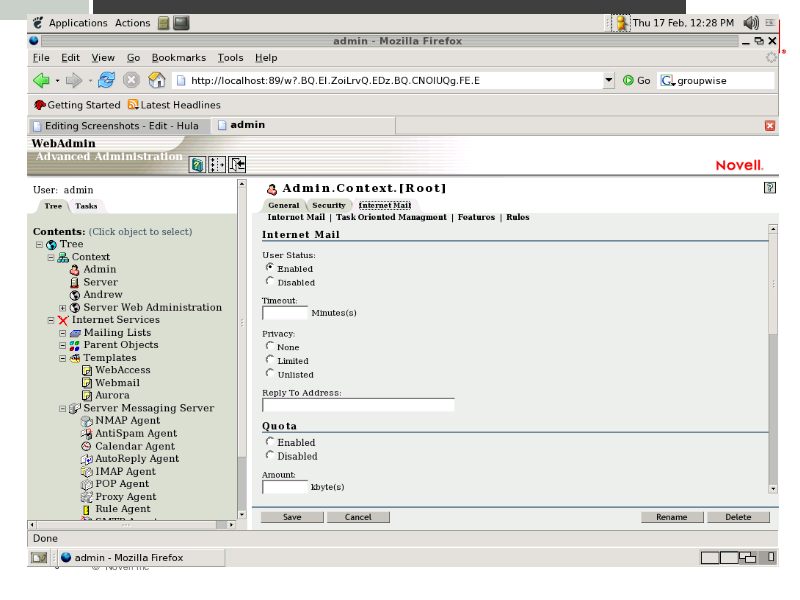The image size is (800, 600).
Task: Click the Firefox Stop icon
Action: (x=131, y=80)
